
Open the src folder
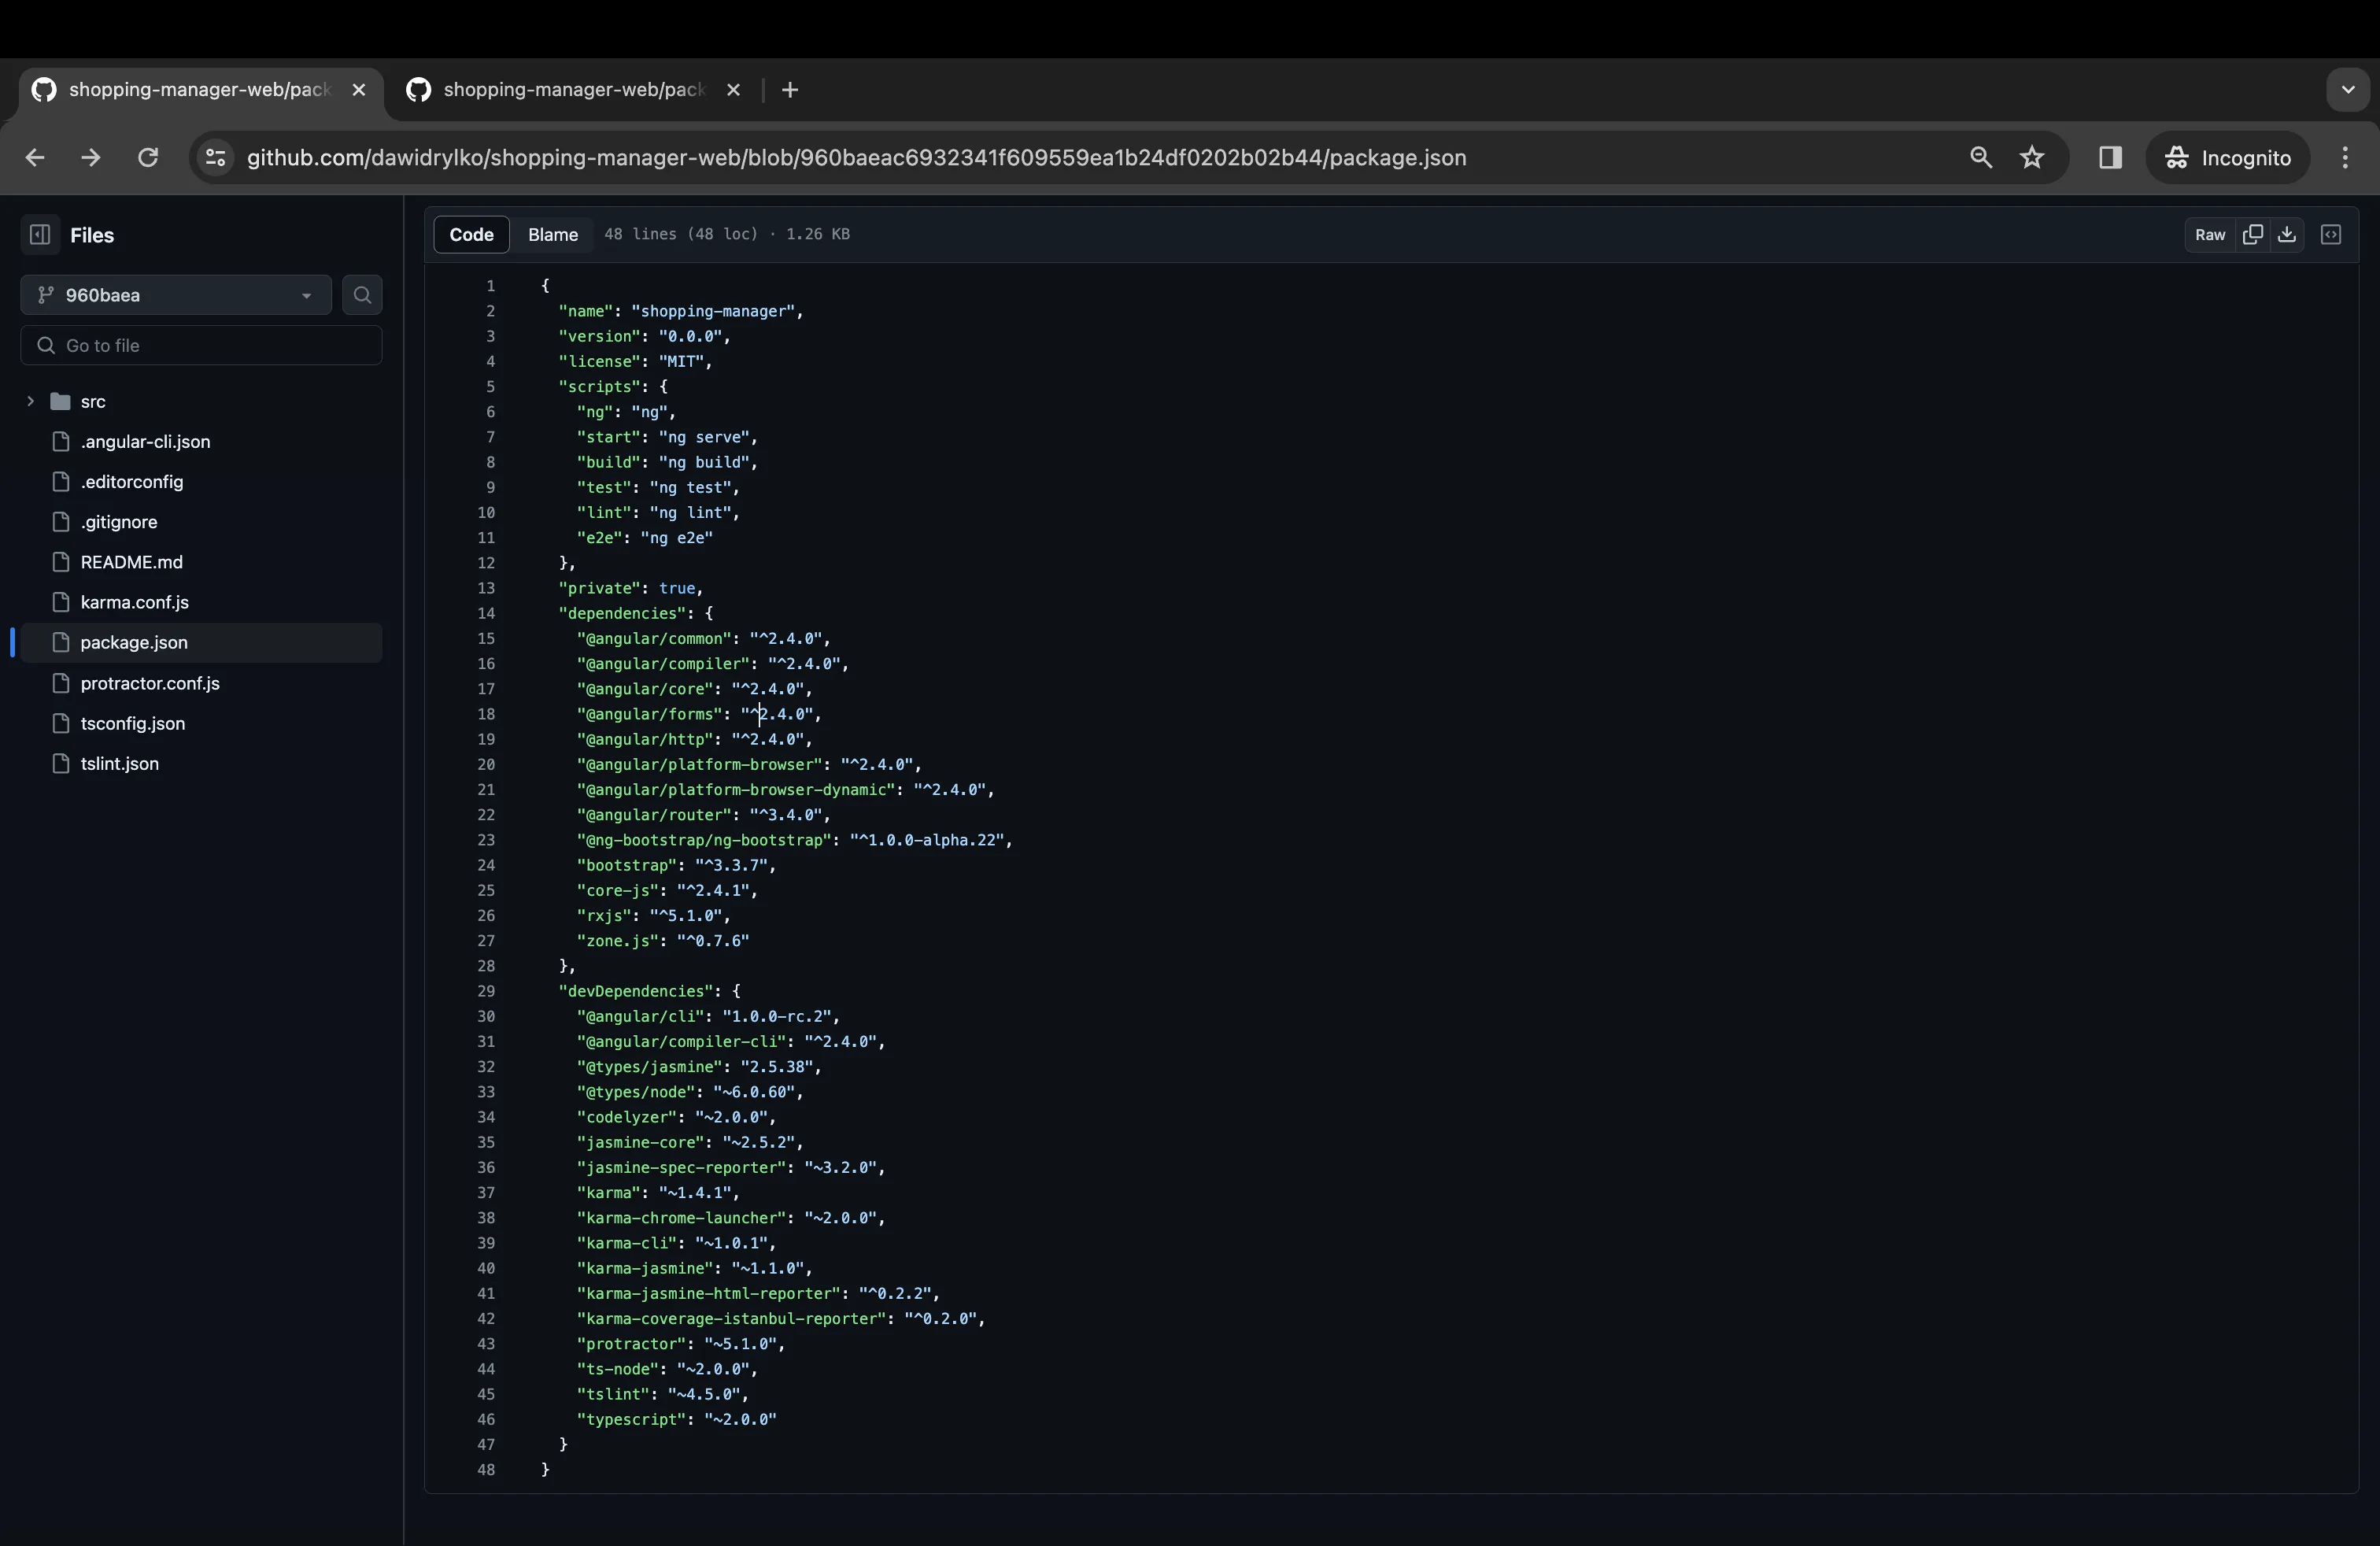click(x=93, y=401)
